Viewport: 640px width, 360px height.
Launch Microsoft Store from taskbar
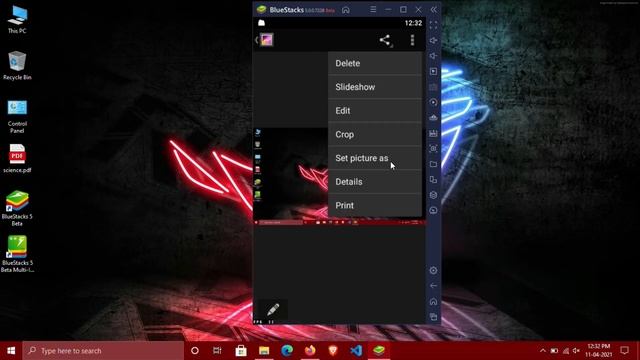(x=241, y=351)
